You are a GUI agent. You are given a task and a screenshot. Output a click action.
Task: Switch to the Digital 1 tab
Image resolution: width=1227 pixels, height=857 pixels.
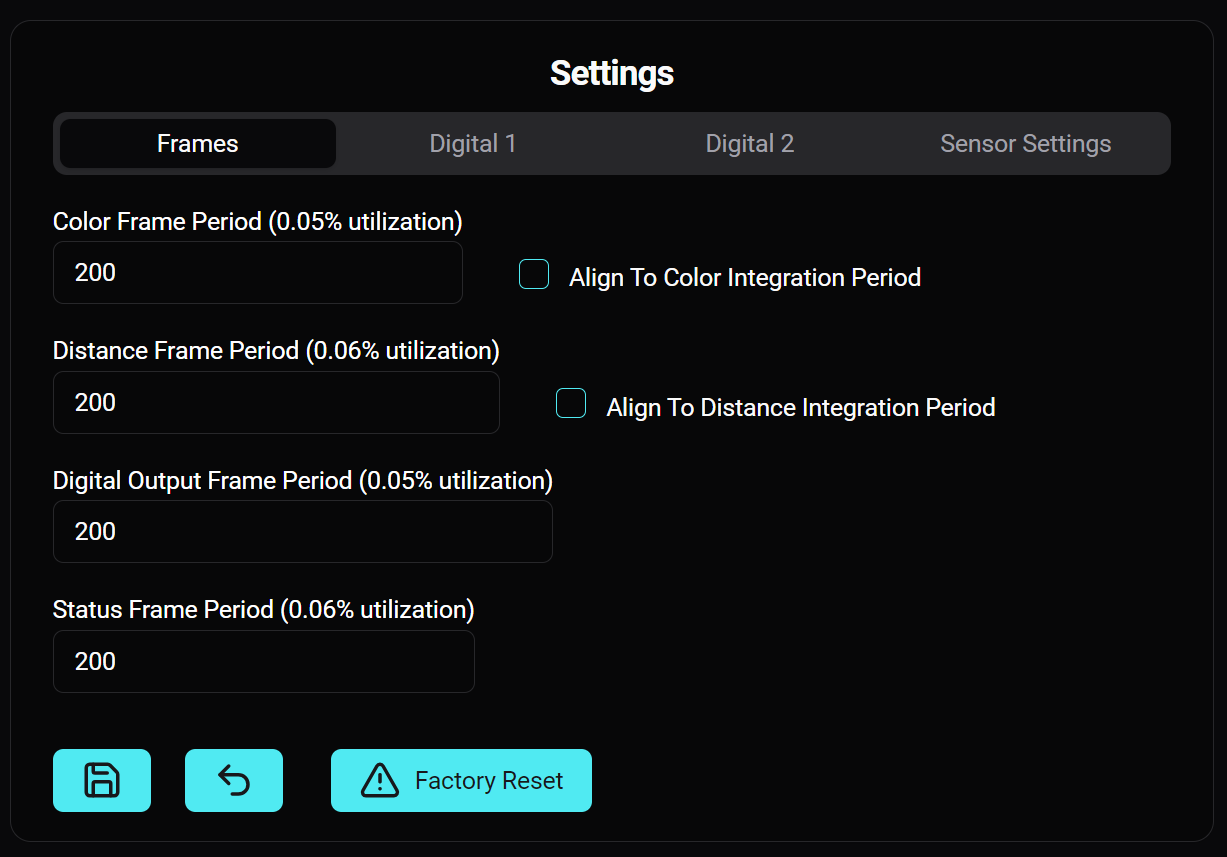473,143
